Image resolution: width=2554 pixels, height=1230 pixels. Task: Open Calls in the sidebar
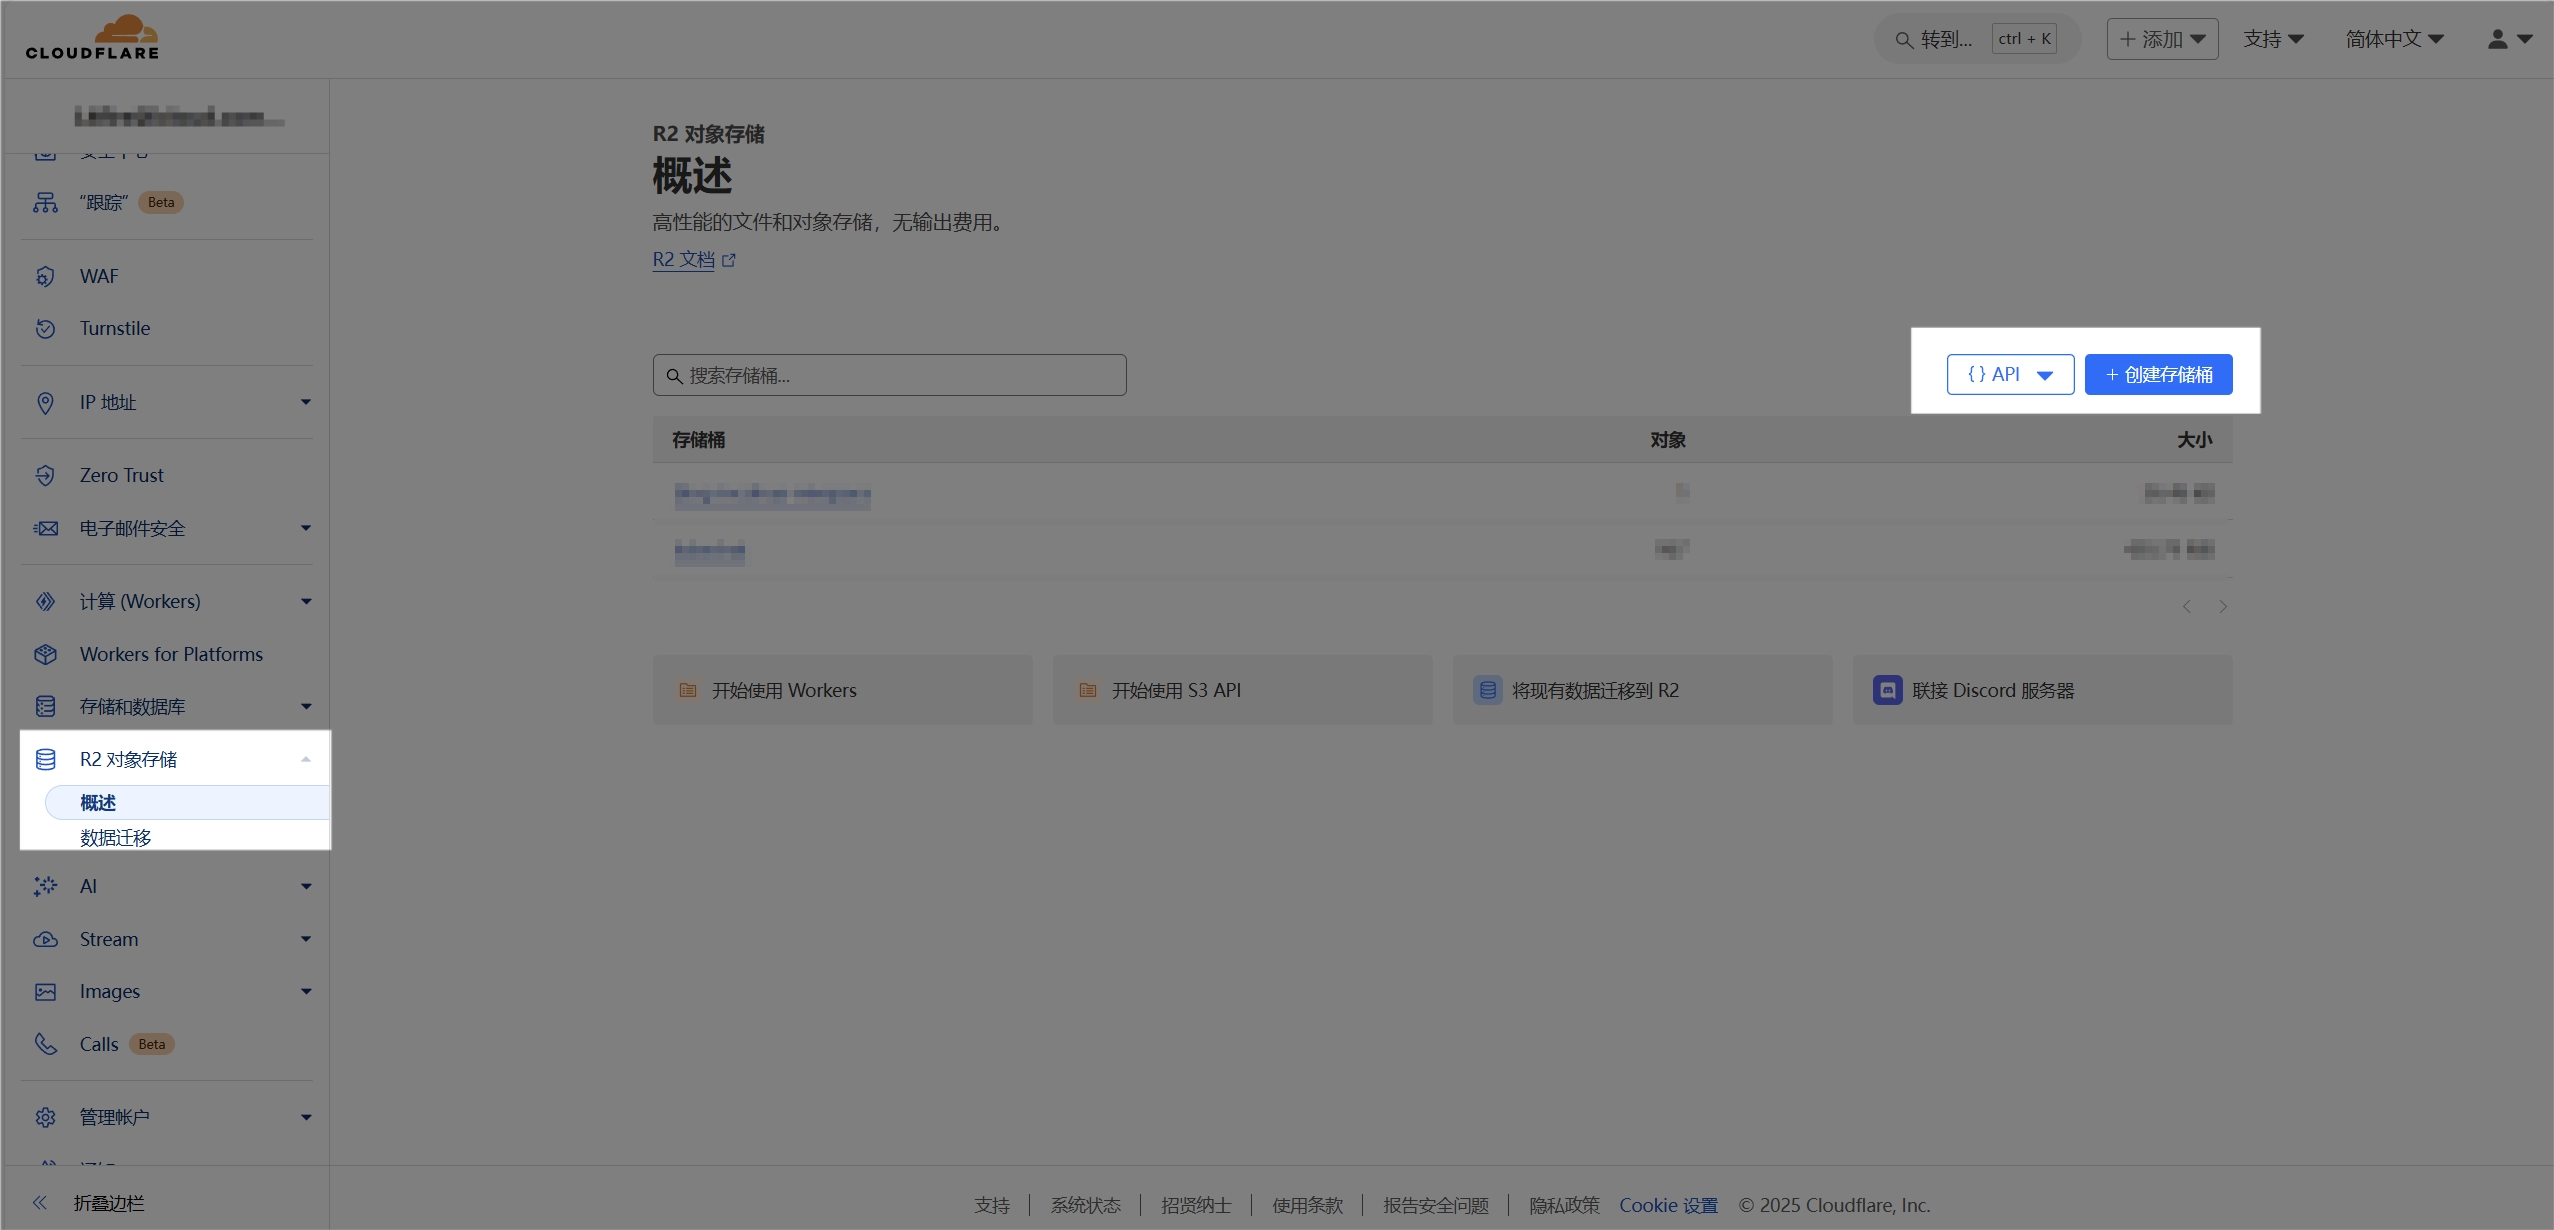pos(99,1044)
